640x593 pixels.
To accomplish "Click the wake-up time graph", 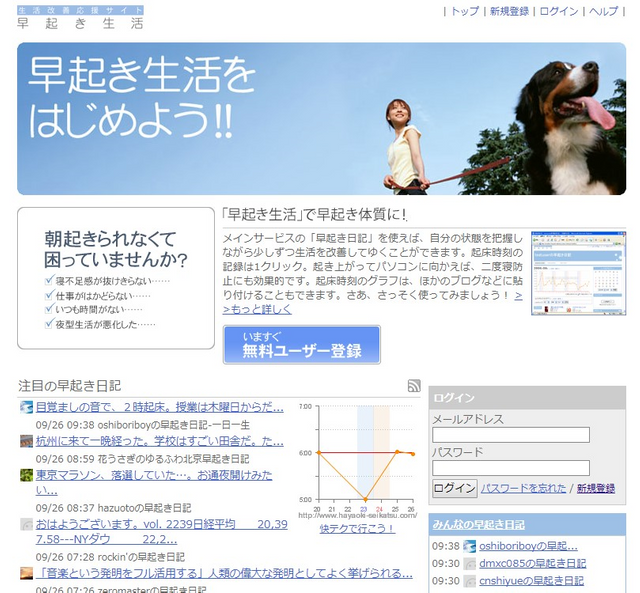I will tap(357, 460).
